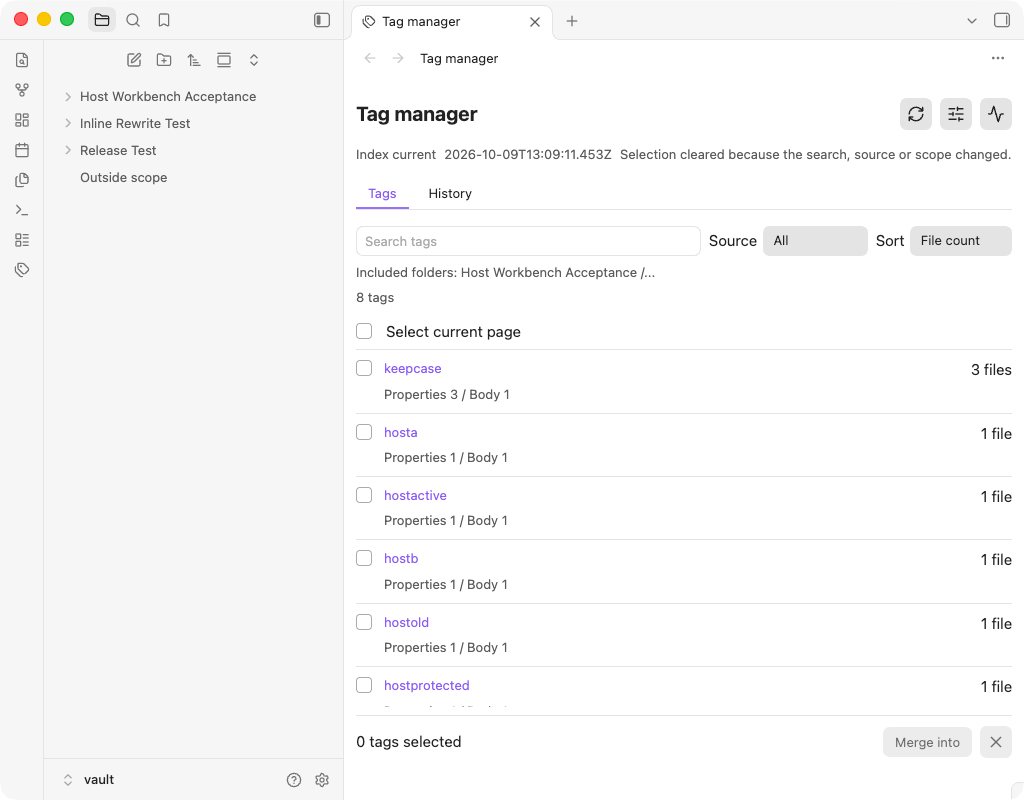
Task: Check the hostold tag checkbox
Action: point(364,622)
